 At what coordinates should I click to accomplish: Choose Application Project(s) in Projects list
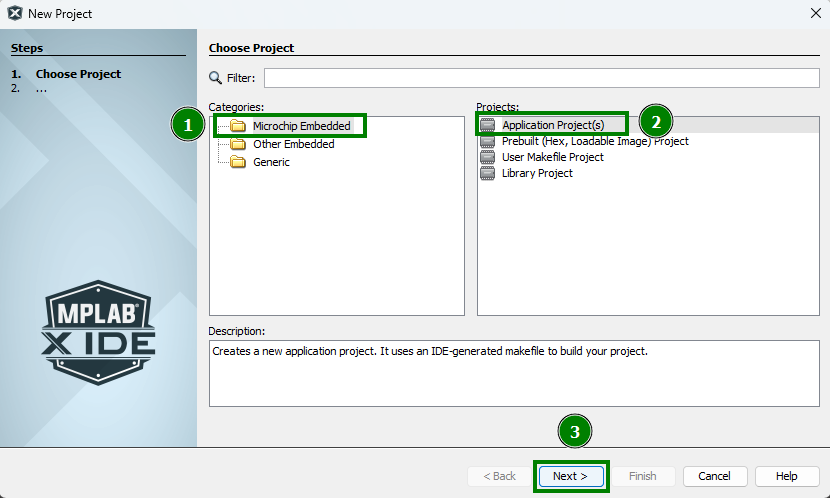click(553, 125)
